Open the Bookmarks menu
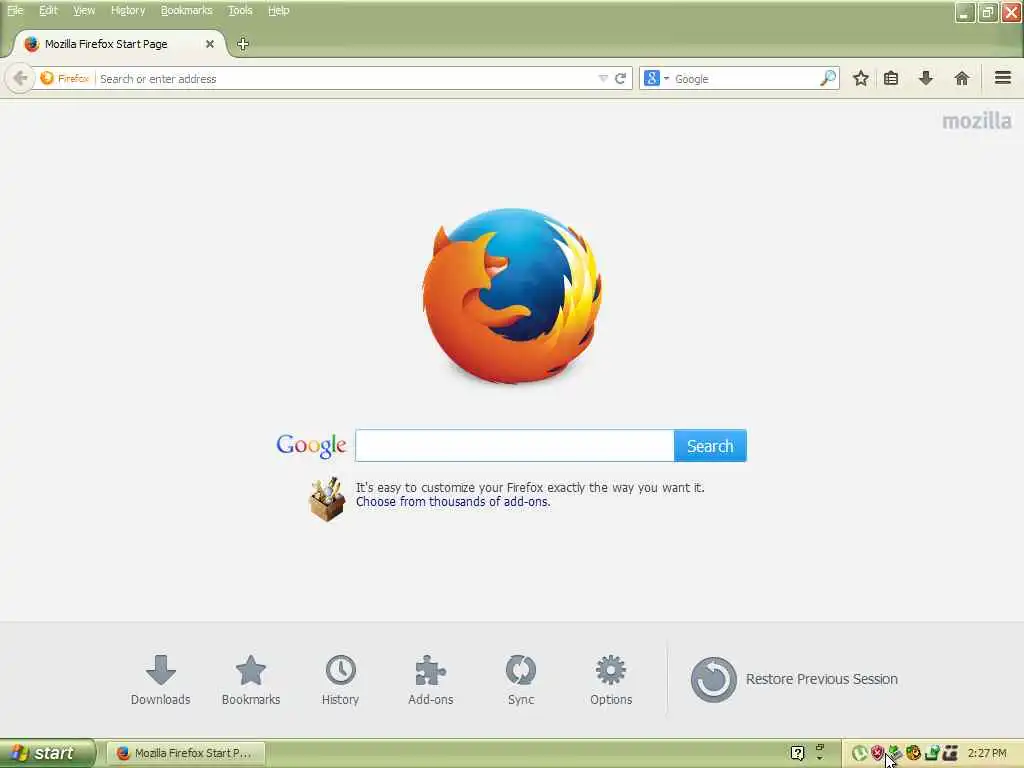 pos(186,10)
